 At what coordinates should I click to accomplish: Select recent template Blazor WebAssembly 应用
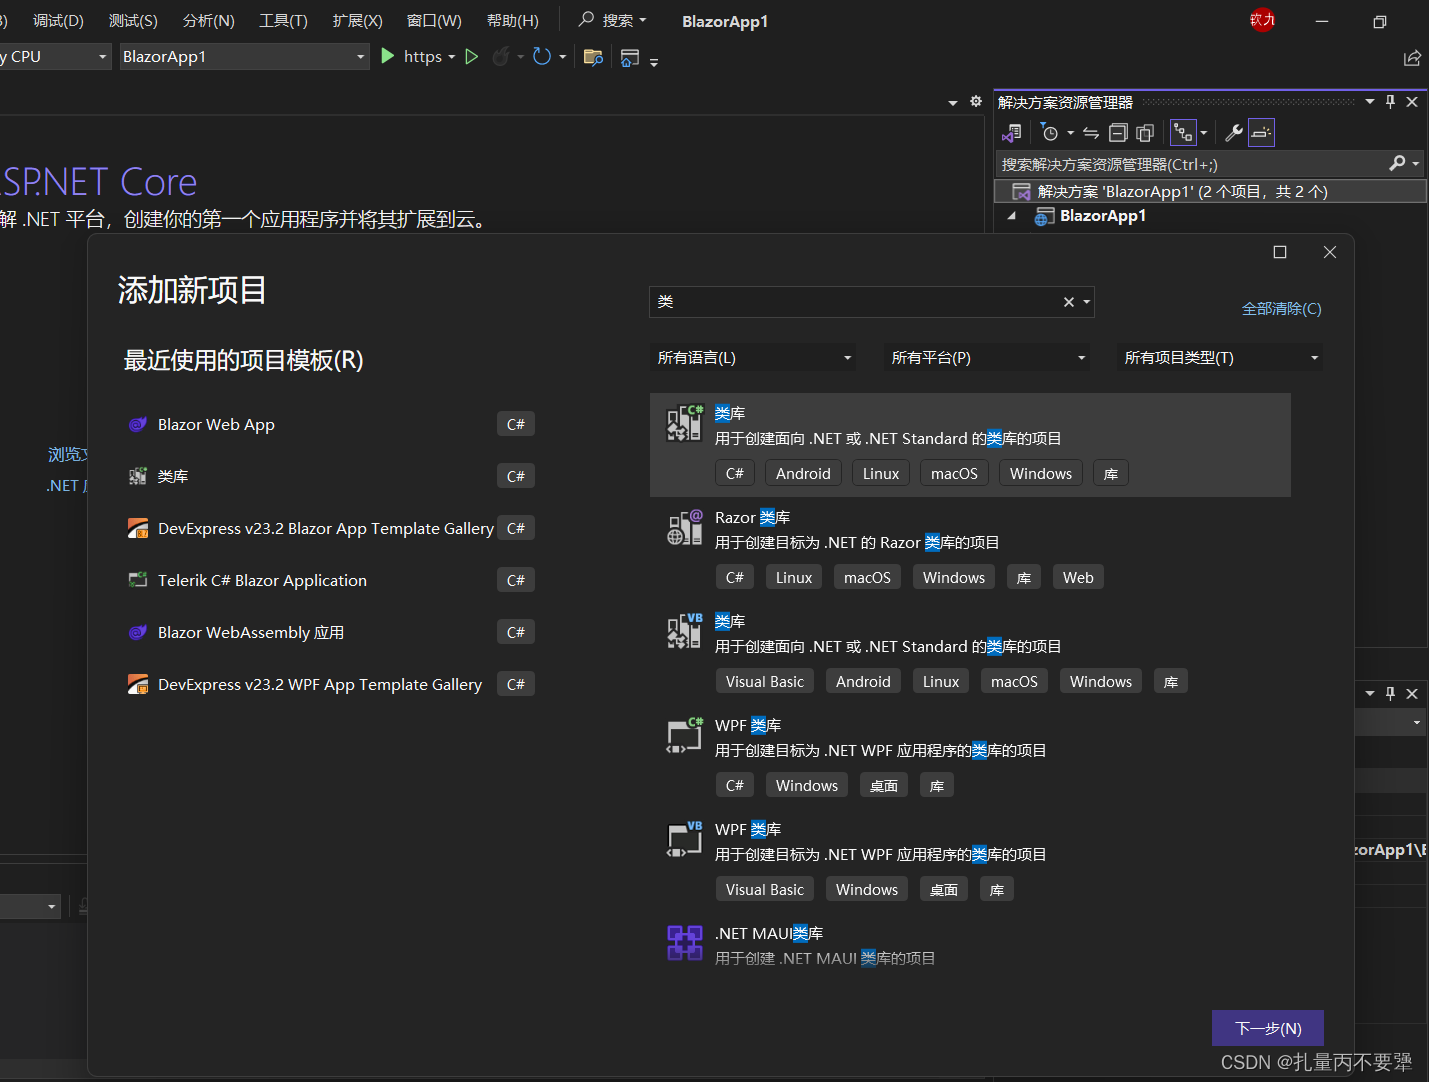[331, 632]
